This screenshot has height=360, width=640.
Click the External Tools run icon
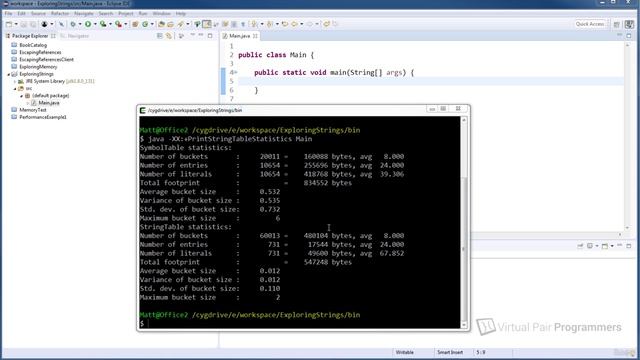118,24
